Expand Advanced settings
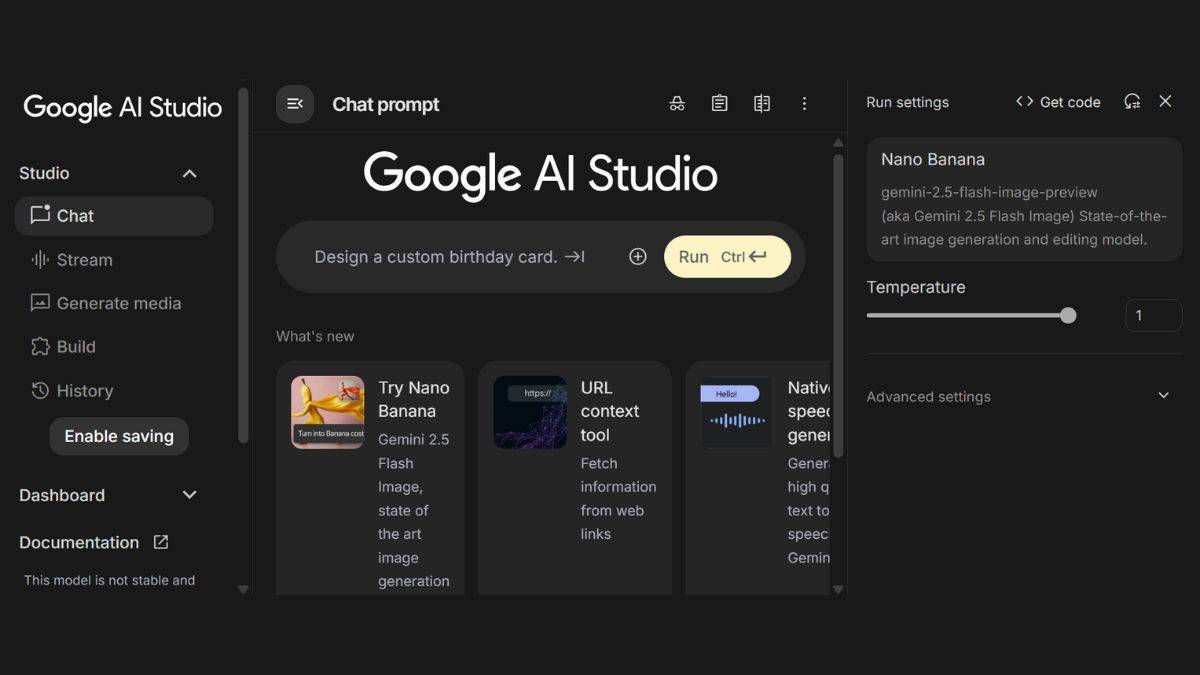The height and width of the screenshot is (675, 1200). tap(1163, 396)
